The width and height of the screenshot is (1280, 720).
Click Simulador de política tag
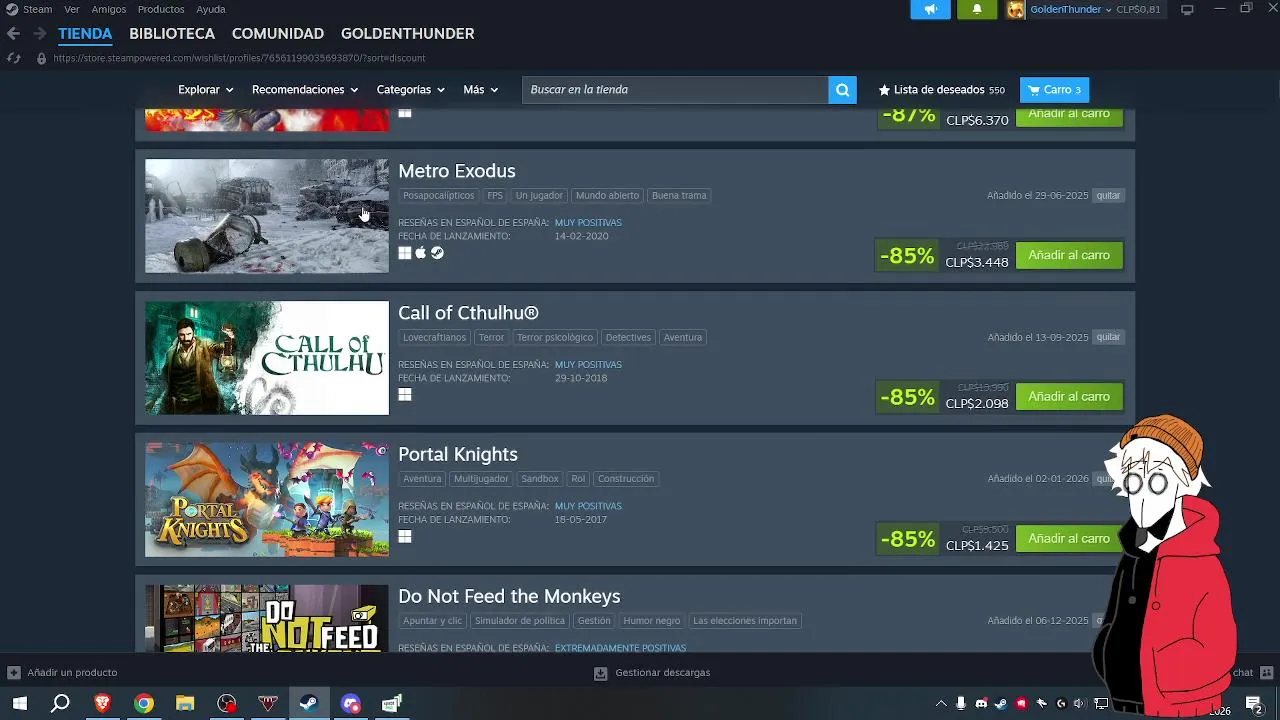(x=520, y=621)
